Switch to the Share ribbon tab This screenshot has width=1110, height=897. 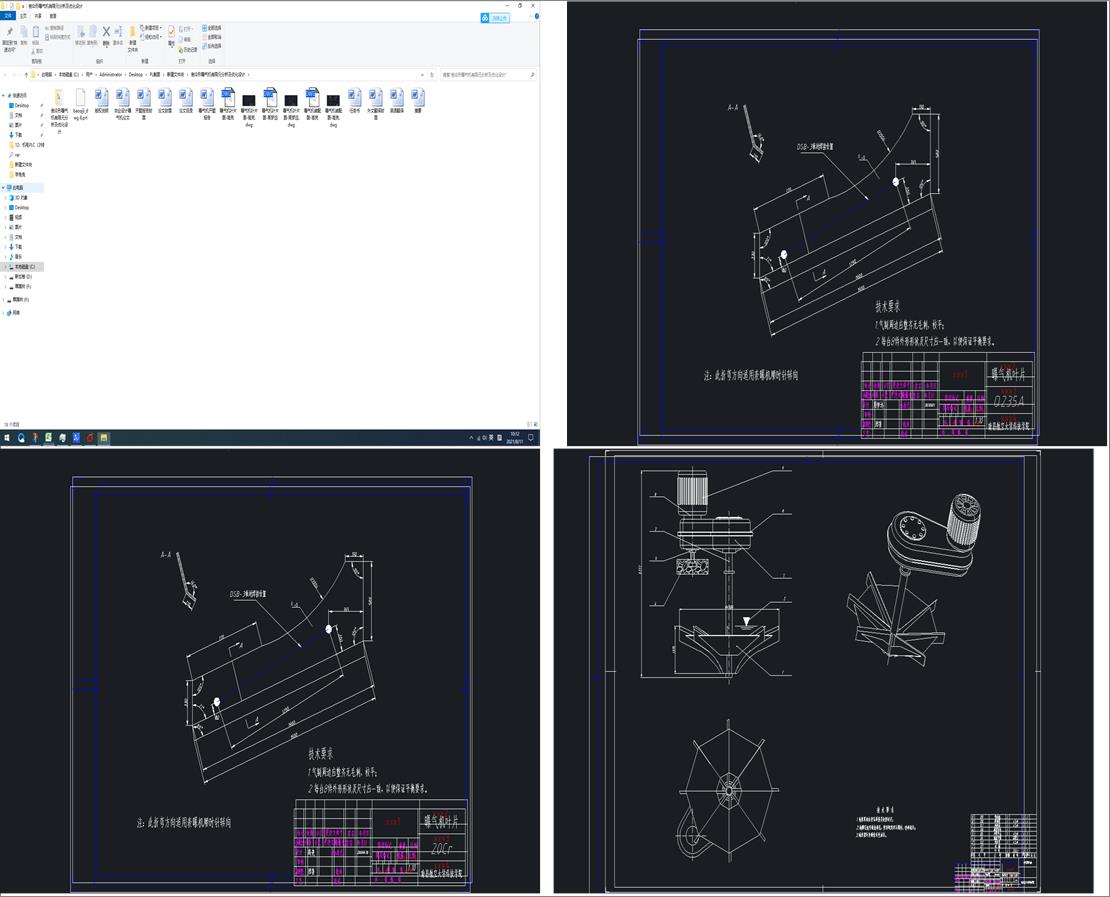coord(38,16)
